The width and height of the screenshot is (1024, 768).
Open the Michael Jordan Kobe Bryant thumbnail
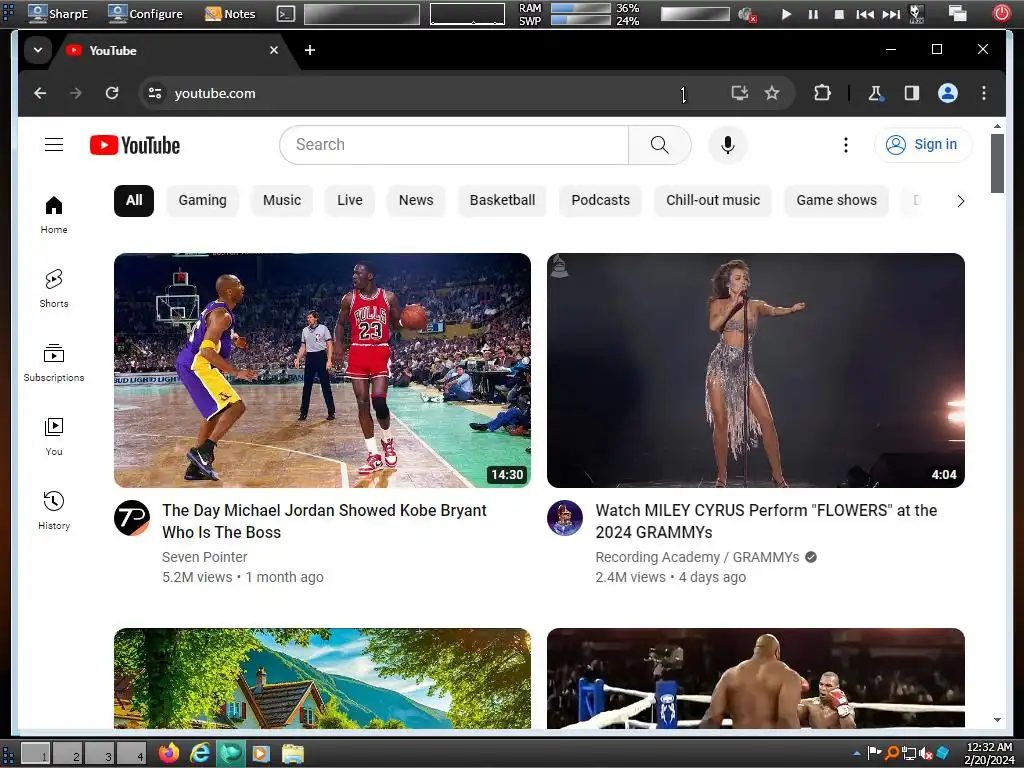322,370
